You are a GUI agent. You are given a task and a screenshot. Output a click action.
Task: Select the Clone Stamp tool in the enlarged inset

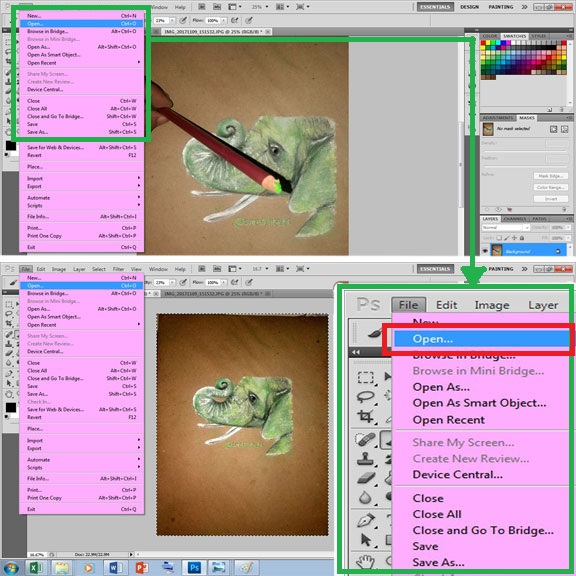pyautogui.click(x=366, y=459)
